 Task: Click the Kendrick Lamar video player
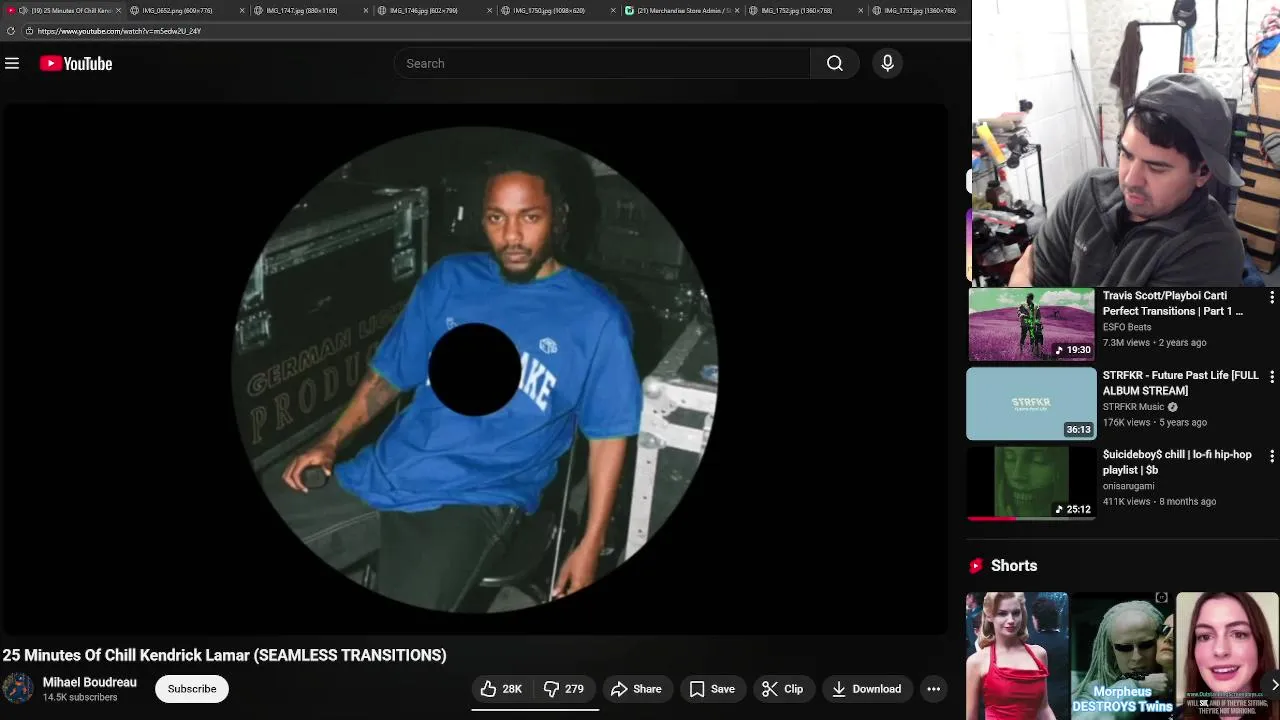pyautogui.click(x=474, y=369)
